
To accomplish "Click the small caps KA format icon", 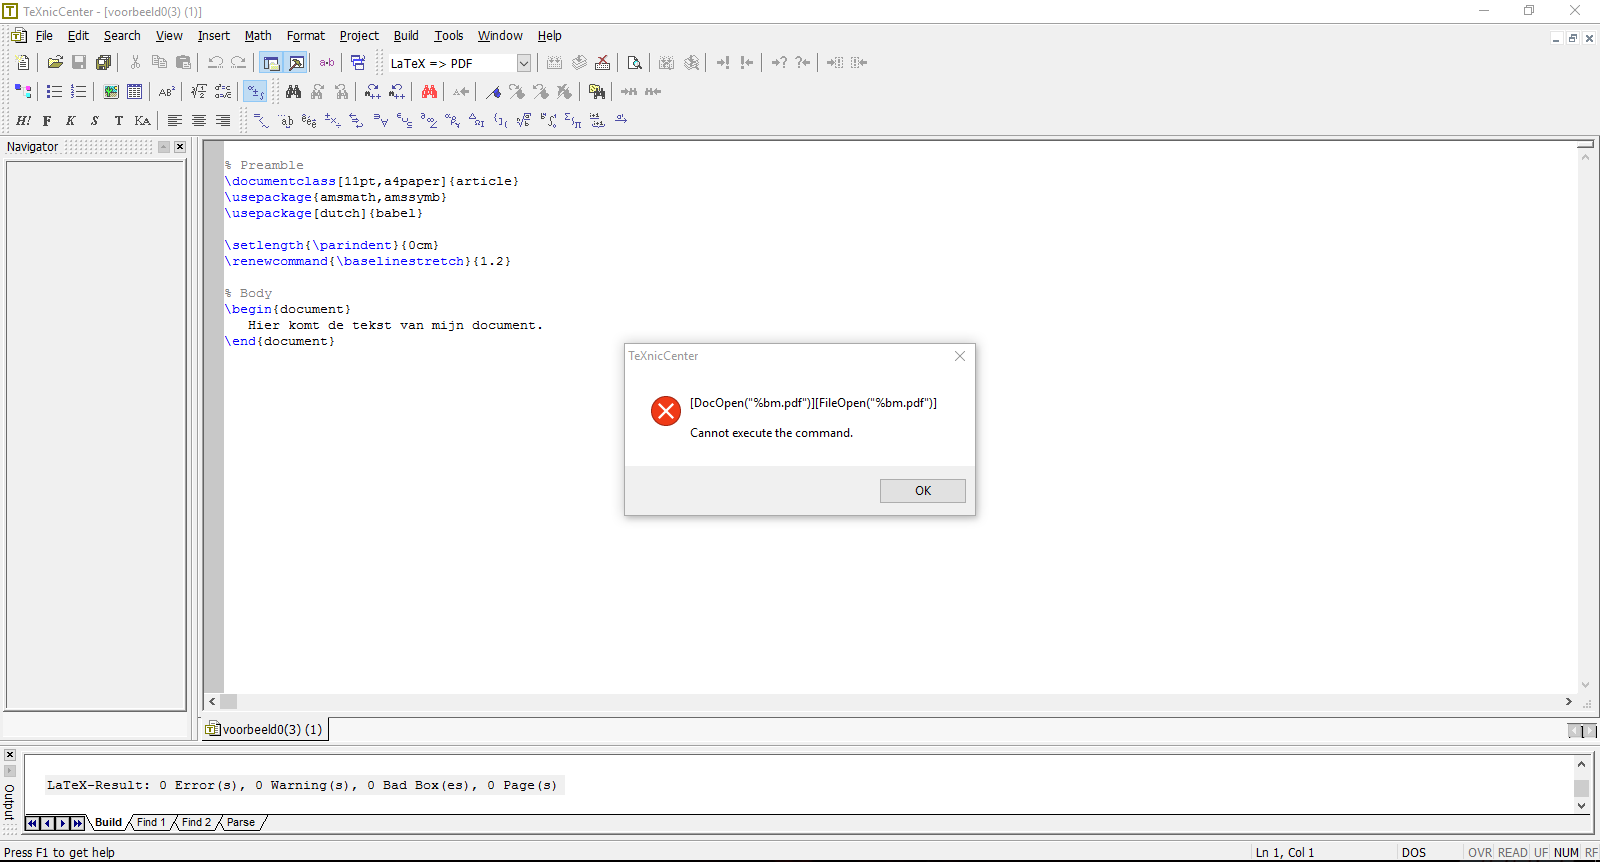I will coord(143,120).
